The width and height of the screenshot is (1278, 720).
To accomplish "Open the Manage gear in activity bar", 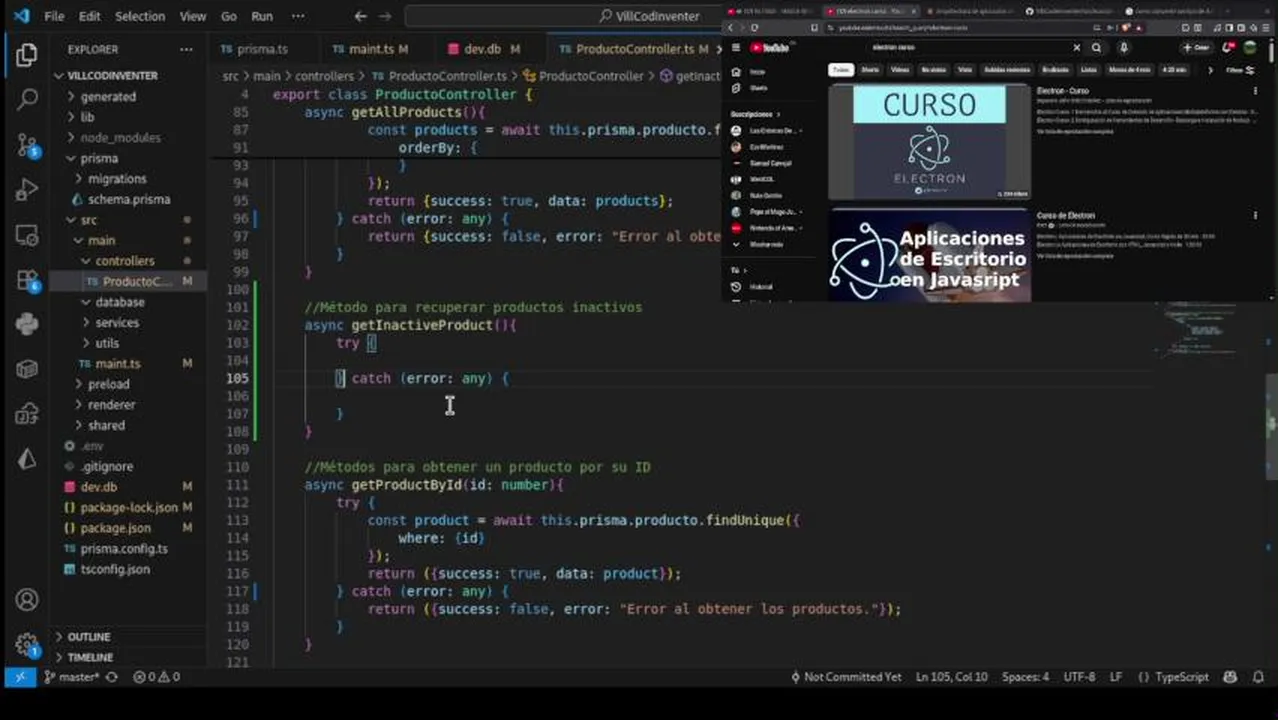I will click(x=27, y=644).
